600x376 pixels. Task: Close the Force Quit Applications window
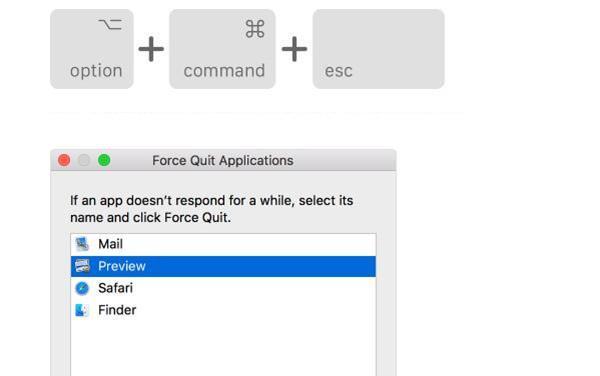64,160
